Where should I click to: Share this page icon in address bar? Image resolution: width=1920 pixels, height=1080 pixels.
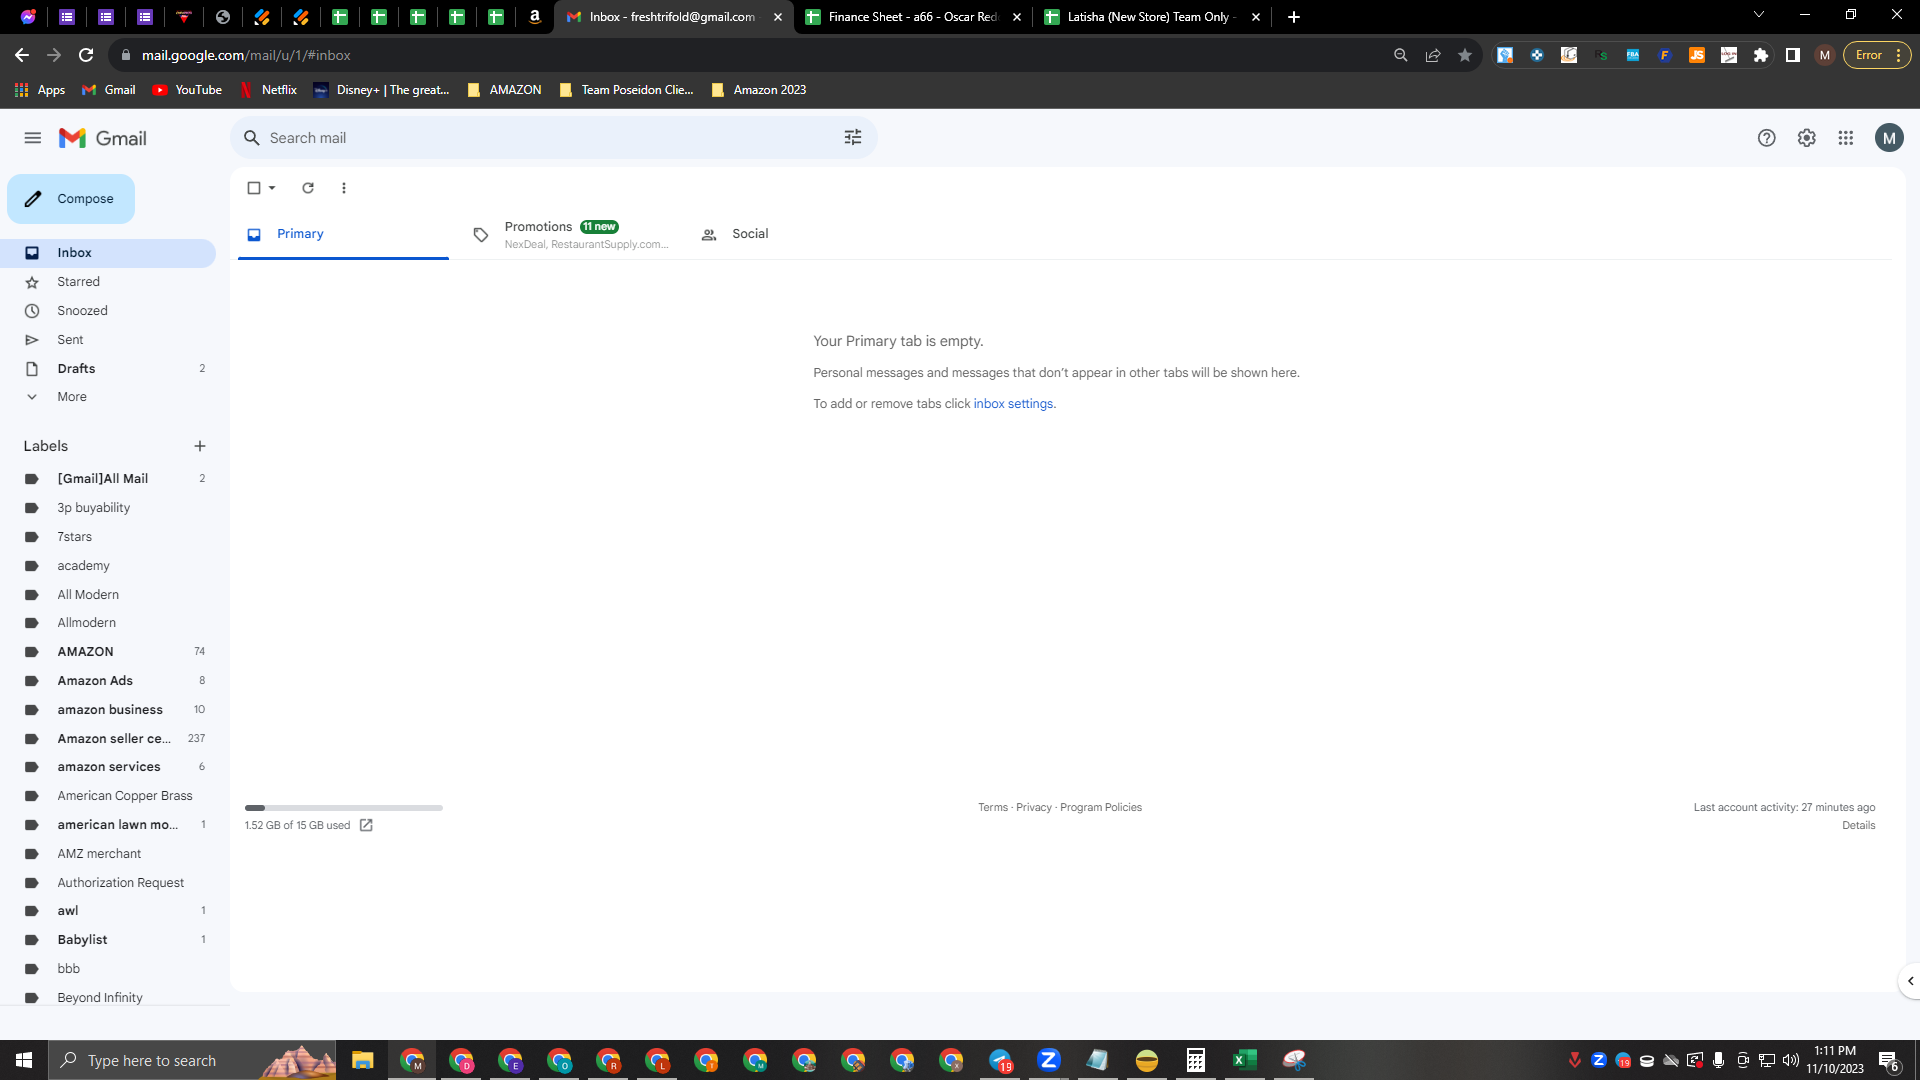(x=1433, y=55)
